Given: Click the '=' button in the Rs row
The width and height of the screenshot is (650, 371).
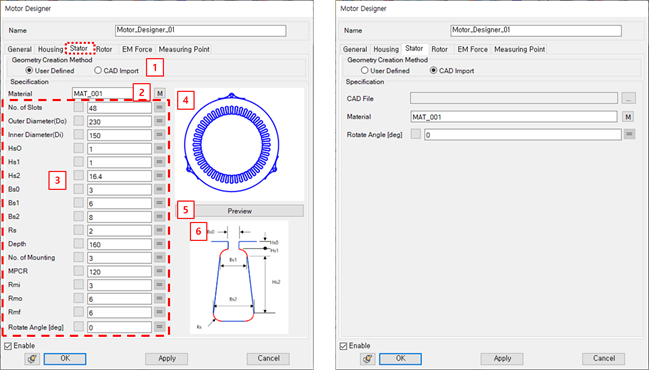Looking at the screenshot, I should click(x=160, y=230).
